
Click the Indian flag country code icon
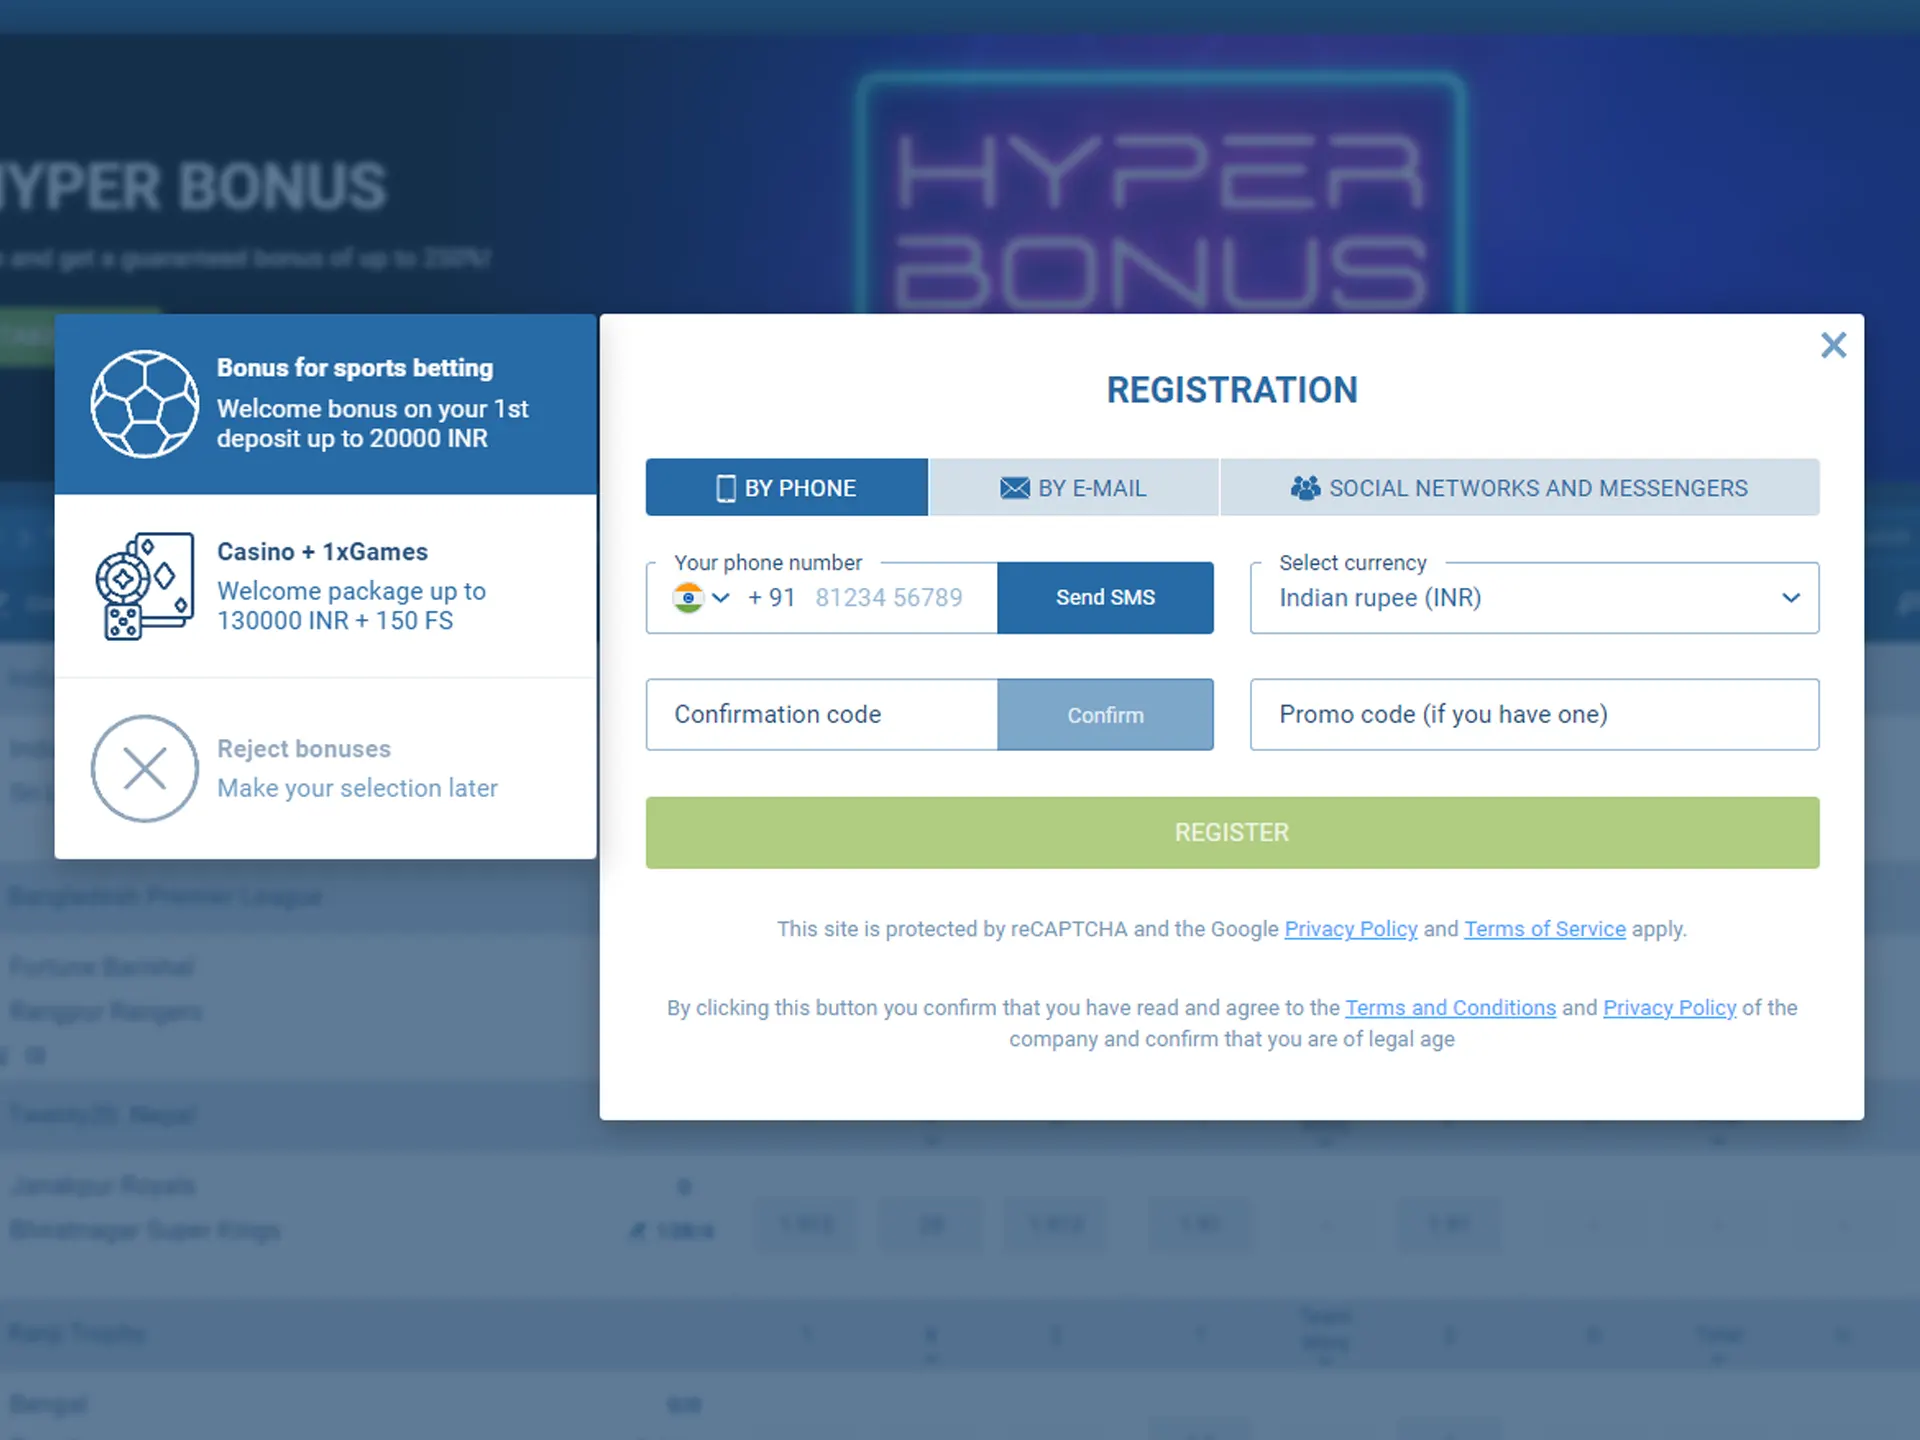point(688,596)
